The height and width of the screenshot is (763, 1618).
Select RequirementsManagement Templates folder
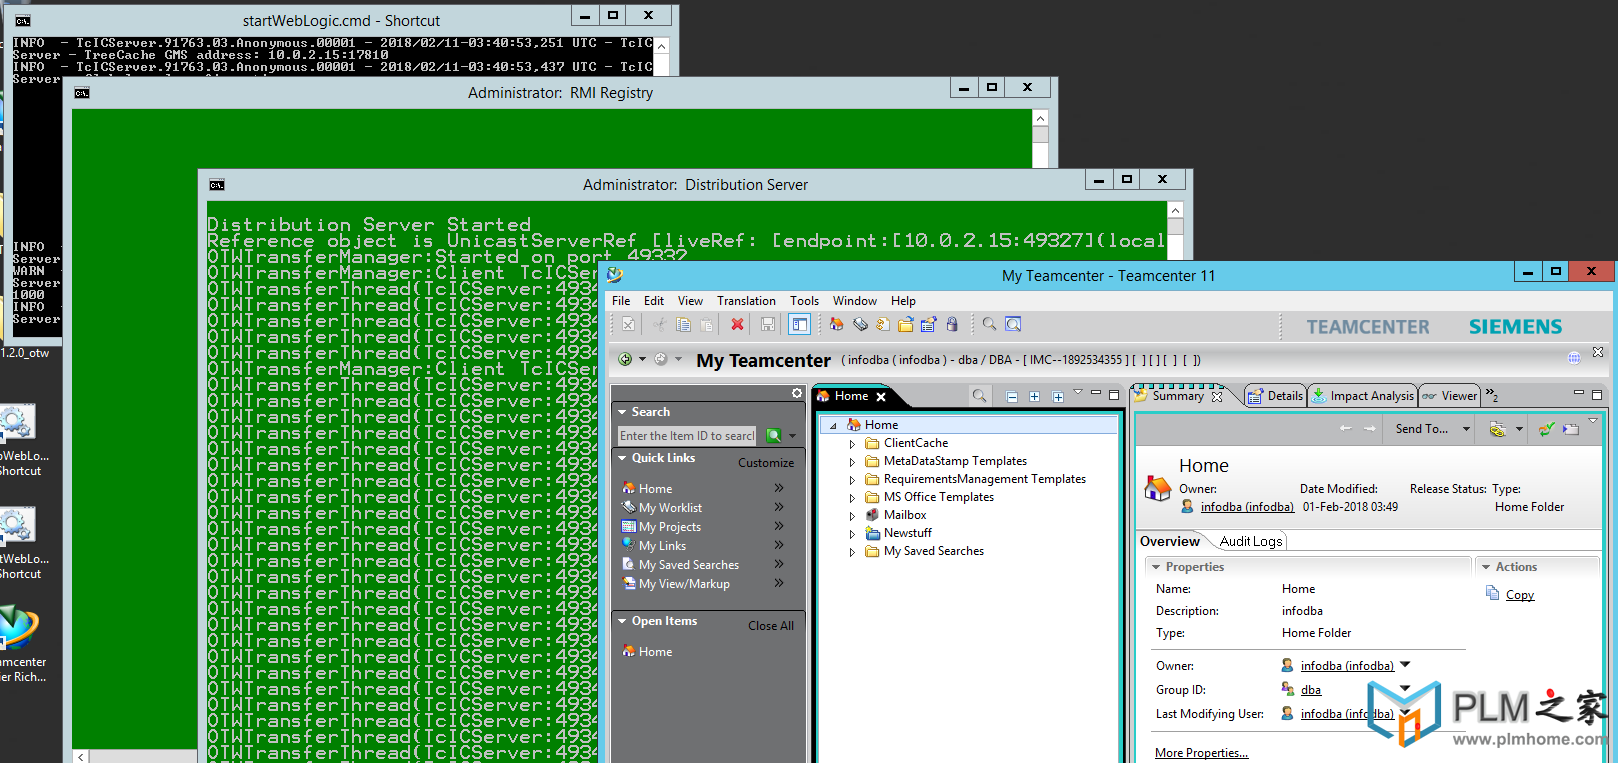click(985, 479)
